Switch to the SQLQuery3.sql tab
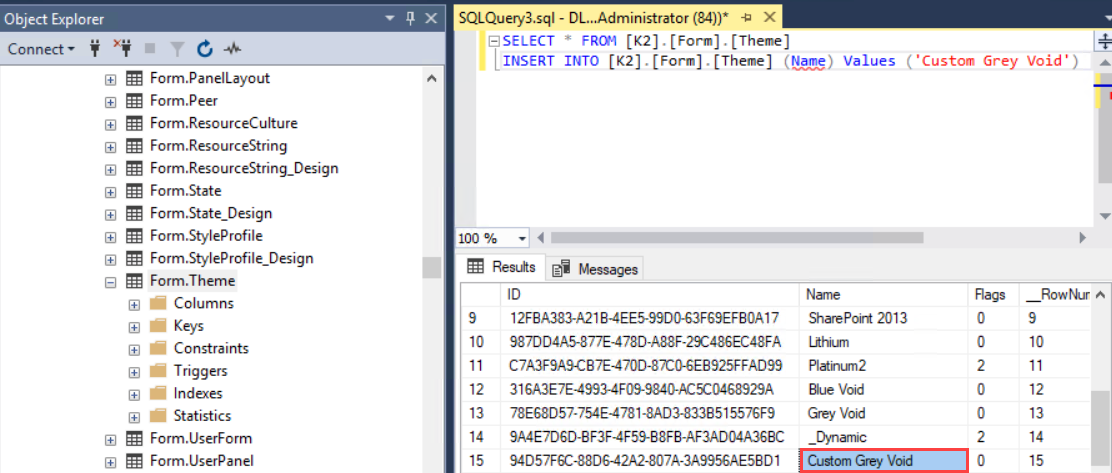1112x473 pixels. point(593,18)
